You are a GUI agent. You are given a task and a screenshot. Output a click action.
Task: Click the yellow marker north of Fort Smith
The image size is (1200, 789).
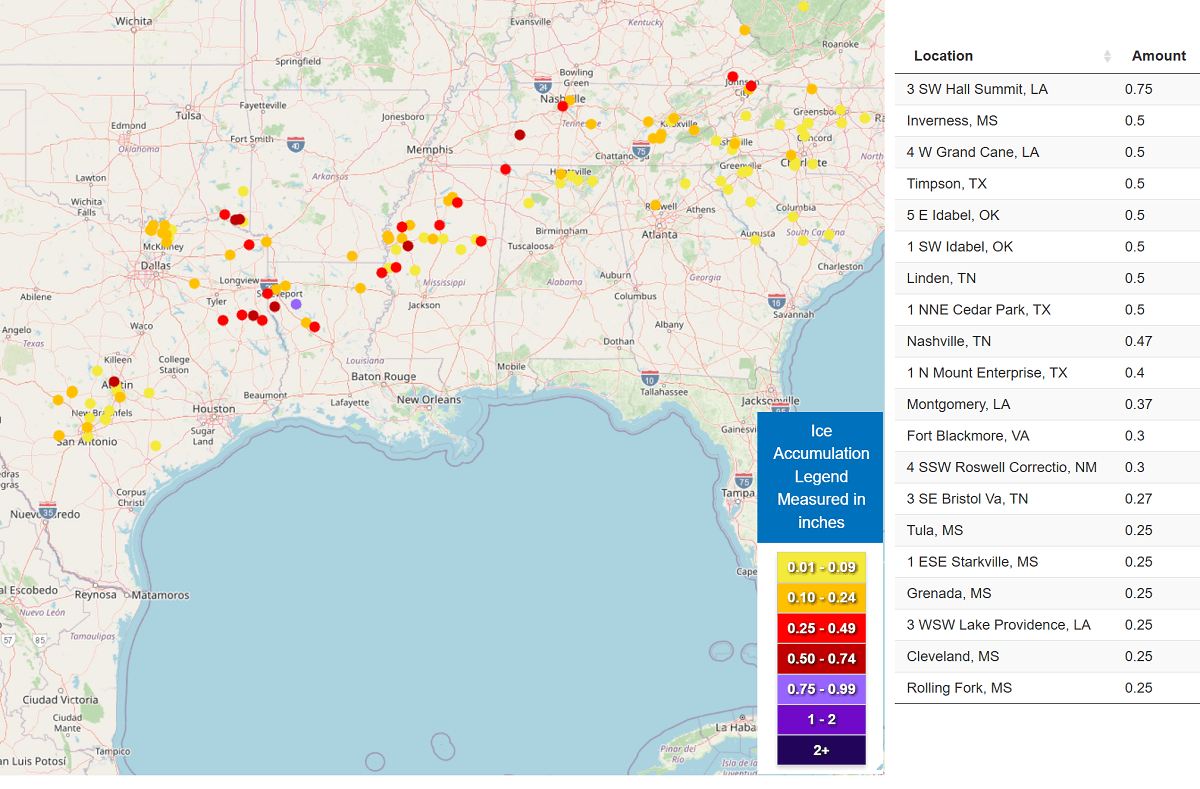click(x=243, y=191)
